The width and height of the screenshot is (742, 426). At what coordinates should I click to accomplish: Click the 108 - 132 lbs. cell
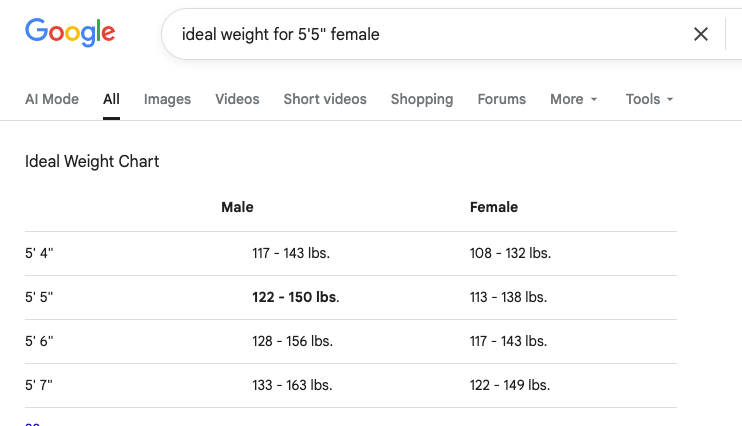[510, 253]
